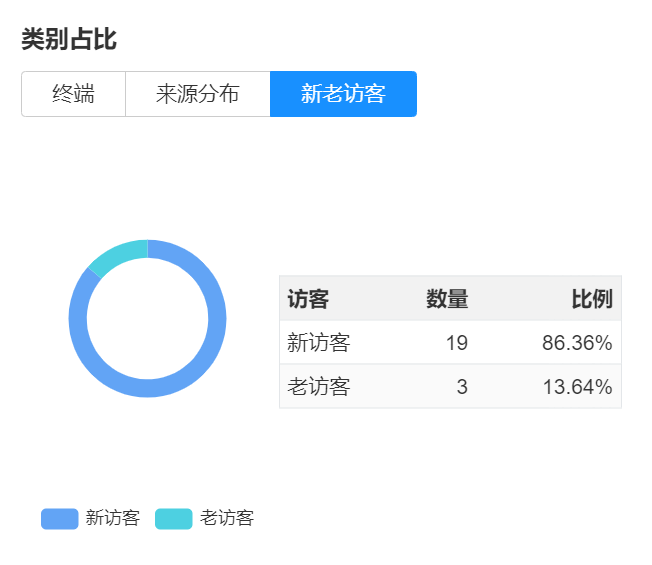Click the 数量 column header
The width and height of the screenshot is (652, 565).
tap(447, 299)
